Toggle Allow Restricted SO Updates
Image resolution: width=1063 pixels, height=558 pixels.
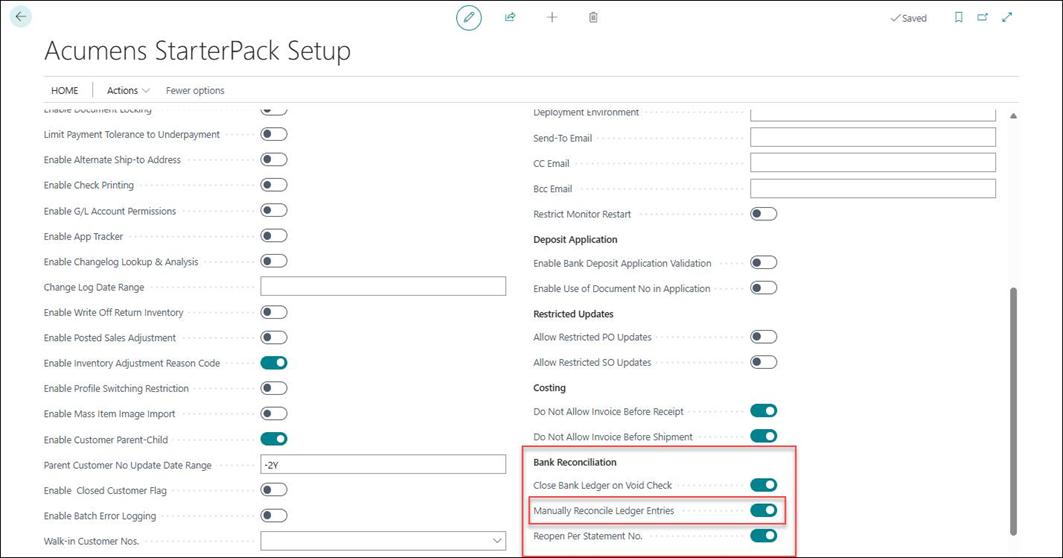(763, 362)
